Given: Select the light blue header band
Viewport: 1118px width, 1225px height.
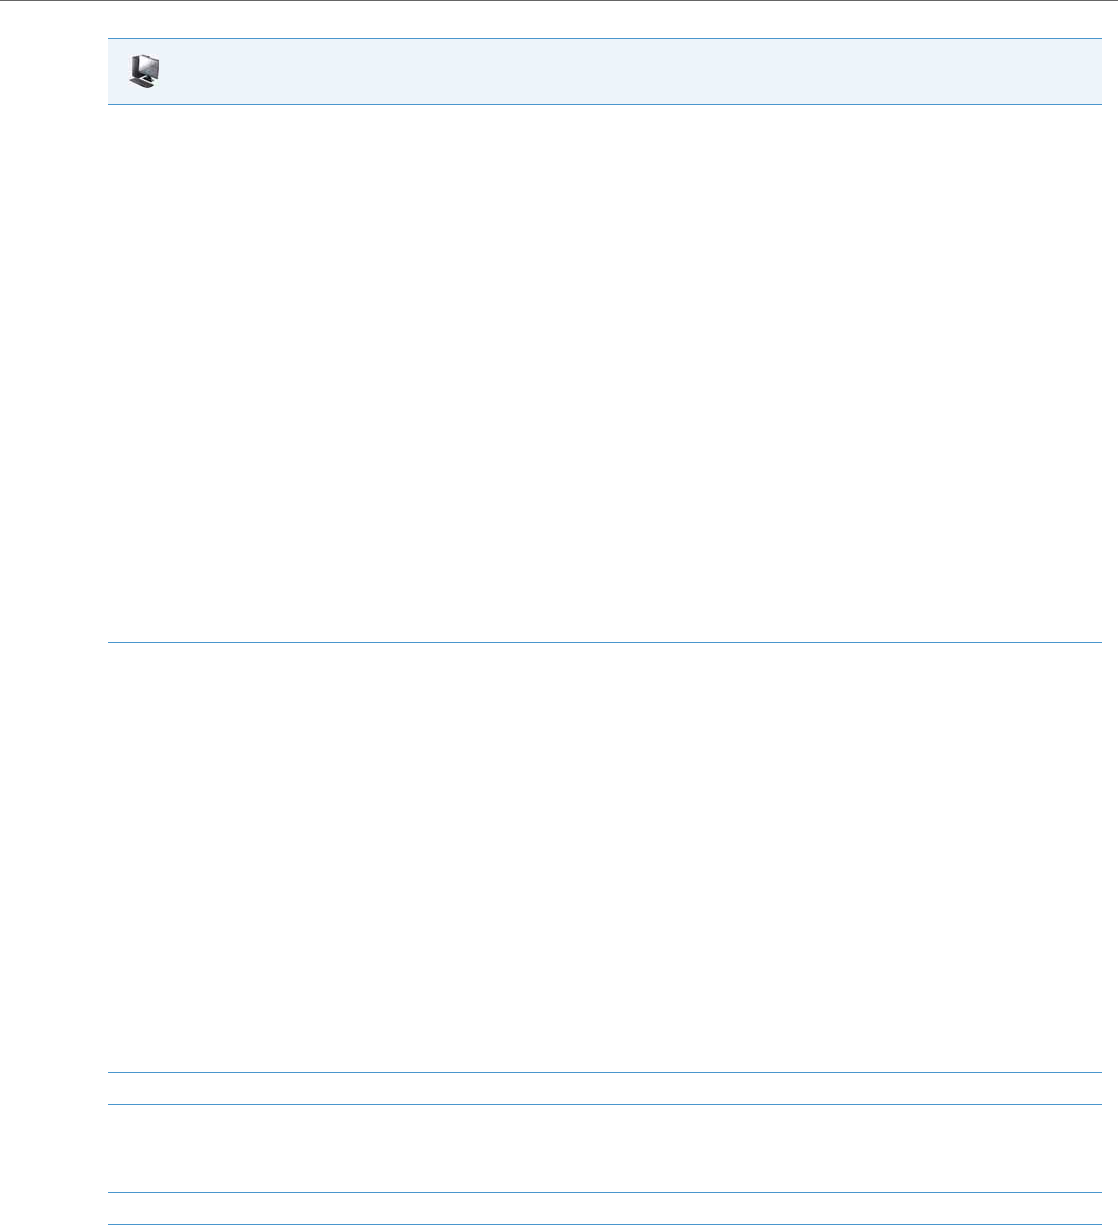Looking at the screenshot, I should [604, 71].
